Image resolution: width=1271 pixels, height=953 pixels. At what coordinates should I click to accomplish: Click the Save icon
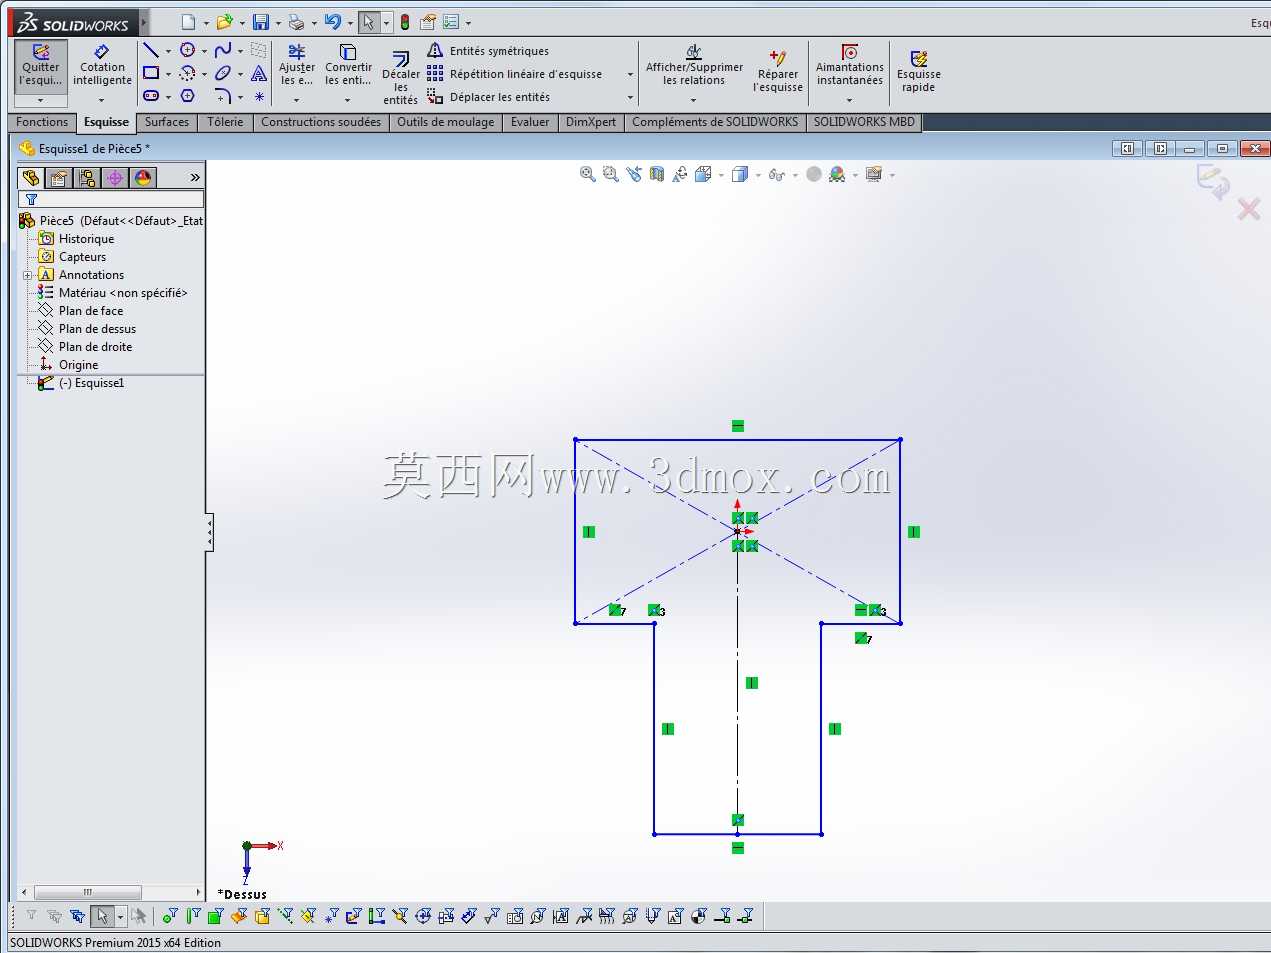coord(261,22)
